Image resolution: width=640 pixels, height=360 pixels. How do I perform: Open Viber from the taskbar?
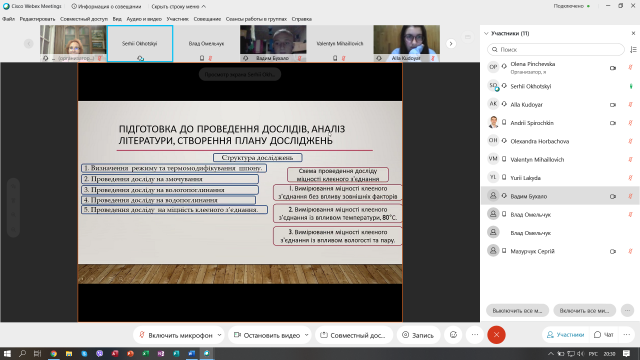(99, 353)
